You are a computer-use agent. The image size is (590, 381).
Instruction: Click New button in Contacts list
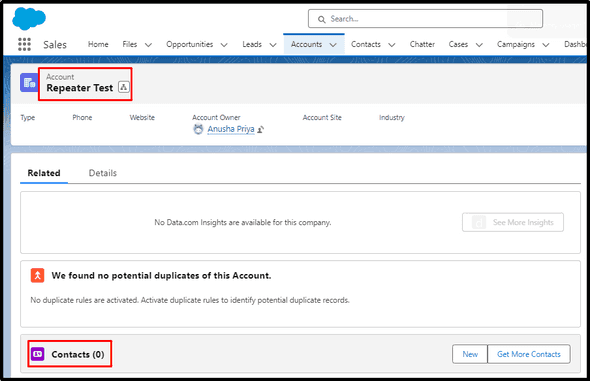[x=470, y=354]
